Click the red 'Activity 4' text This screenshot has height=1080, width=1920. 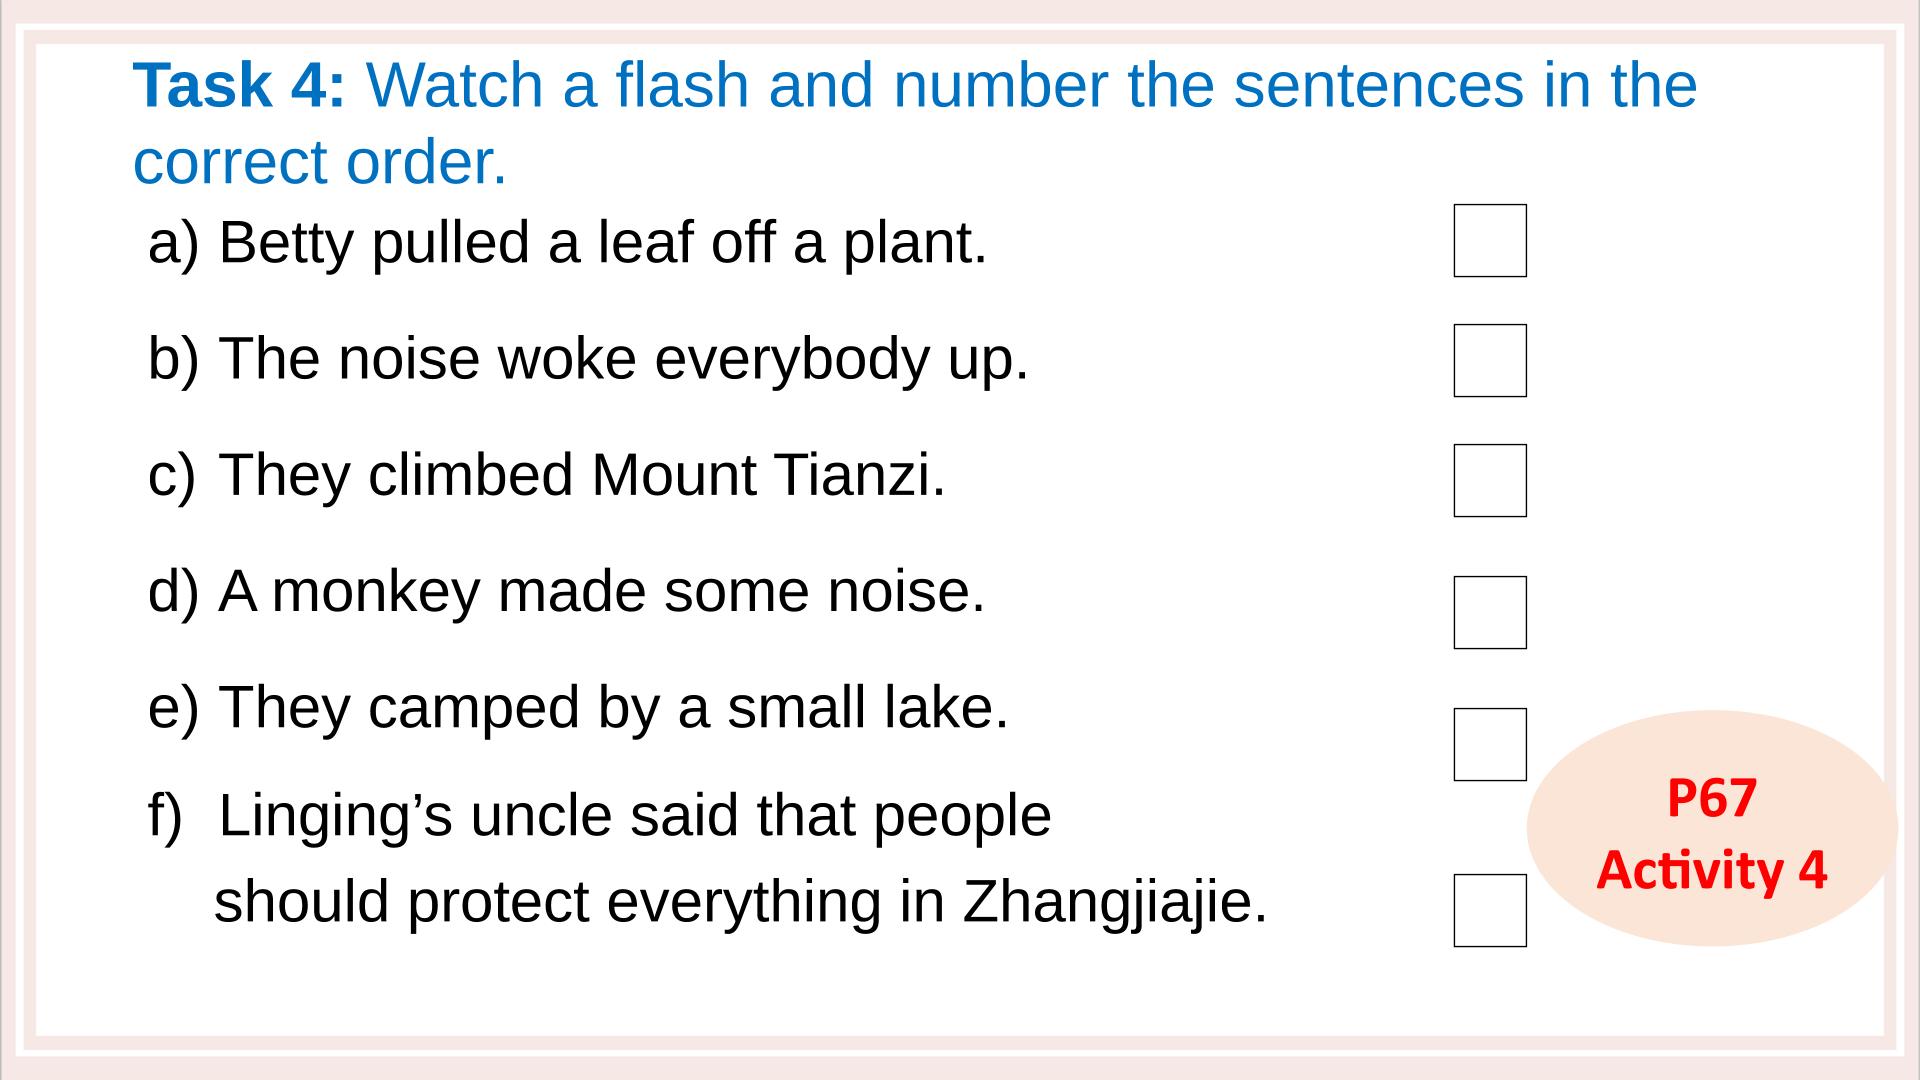pos(1712,870)
